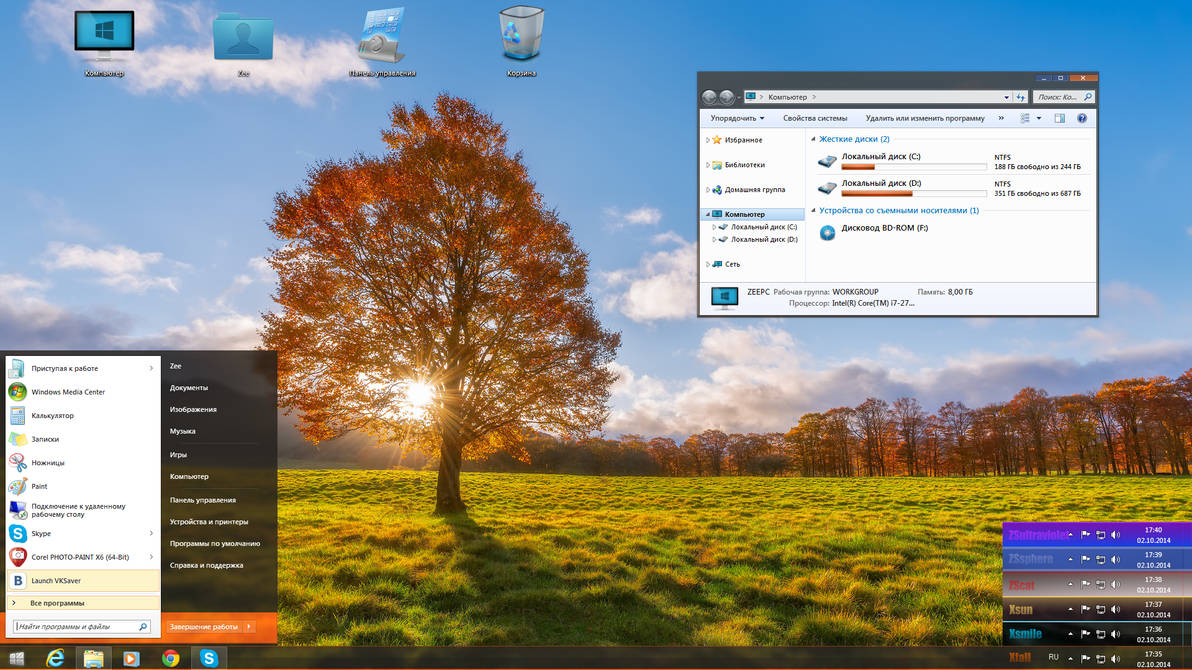Open Подключение к удаленному рабочему столу
The image size is (1192, 670).
click(x=82, y=510)
